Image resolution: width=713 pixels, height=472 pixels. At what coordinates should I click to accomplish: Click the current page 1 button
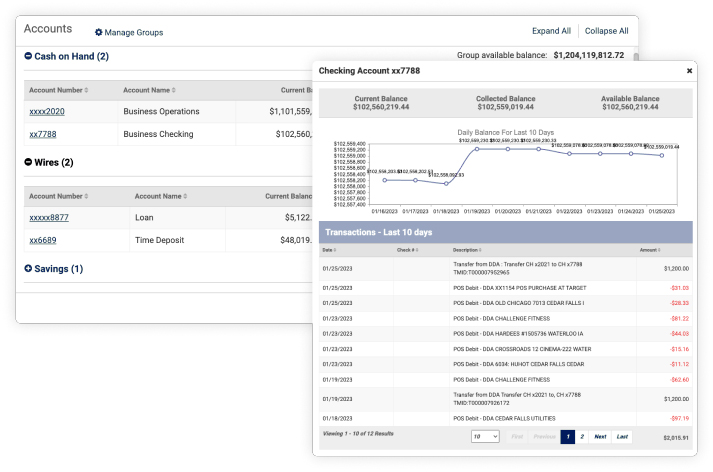click(567, 437)
